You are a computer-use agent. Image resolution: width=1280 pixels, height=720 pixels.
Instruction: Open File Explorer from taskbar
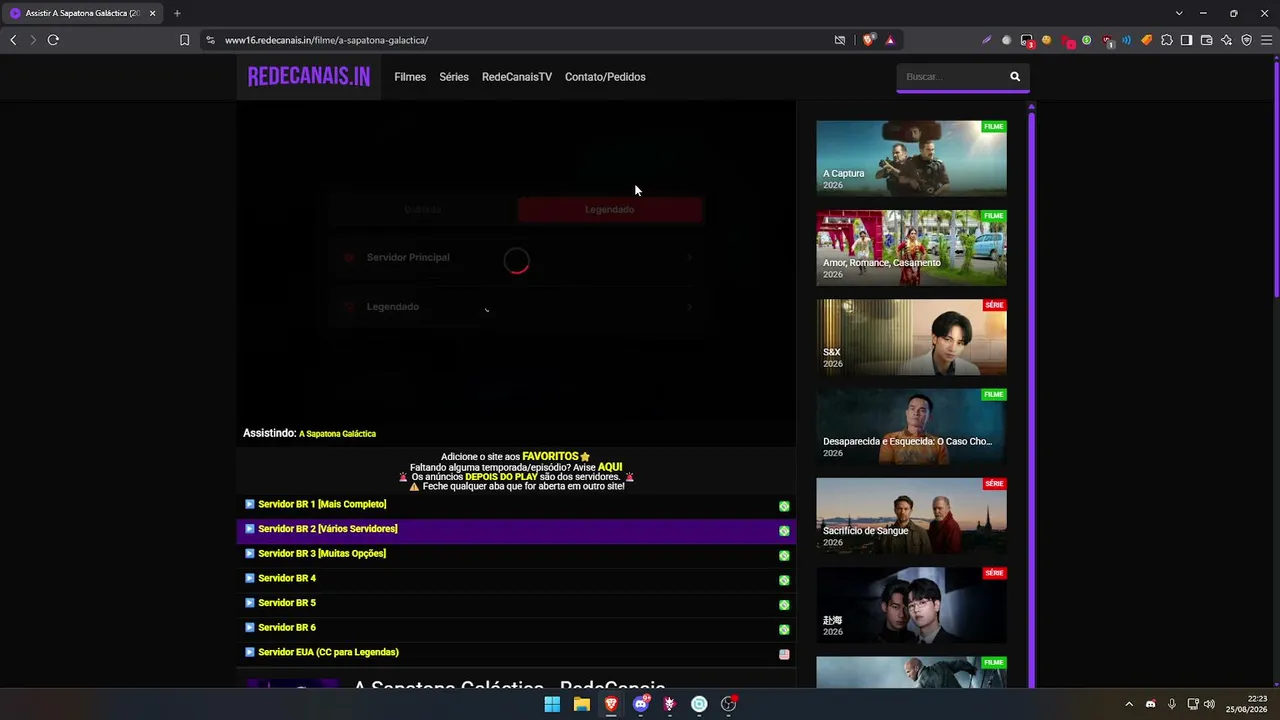pyautogui.click(x=581, y=704)
